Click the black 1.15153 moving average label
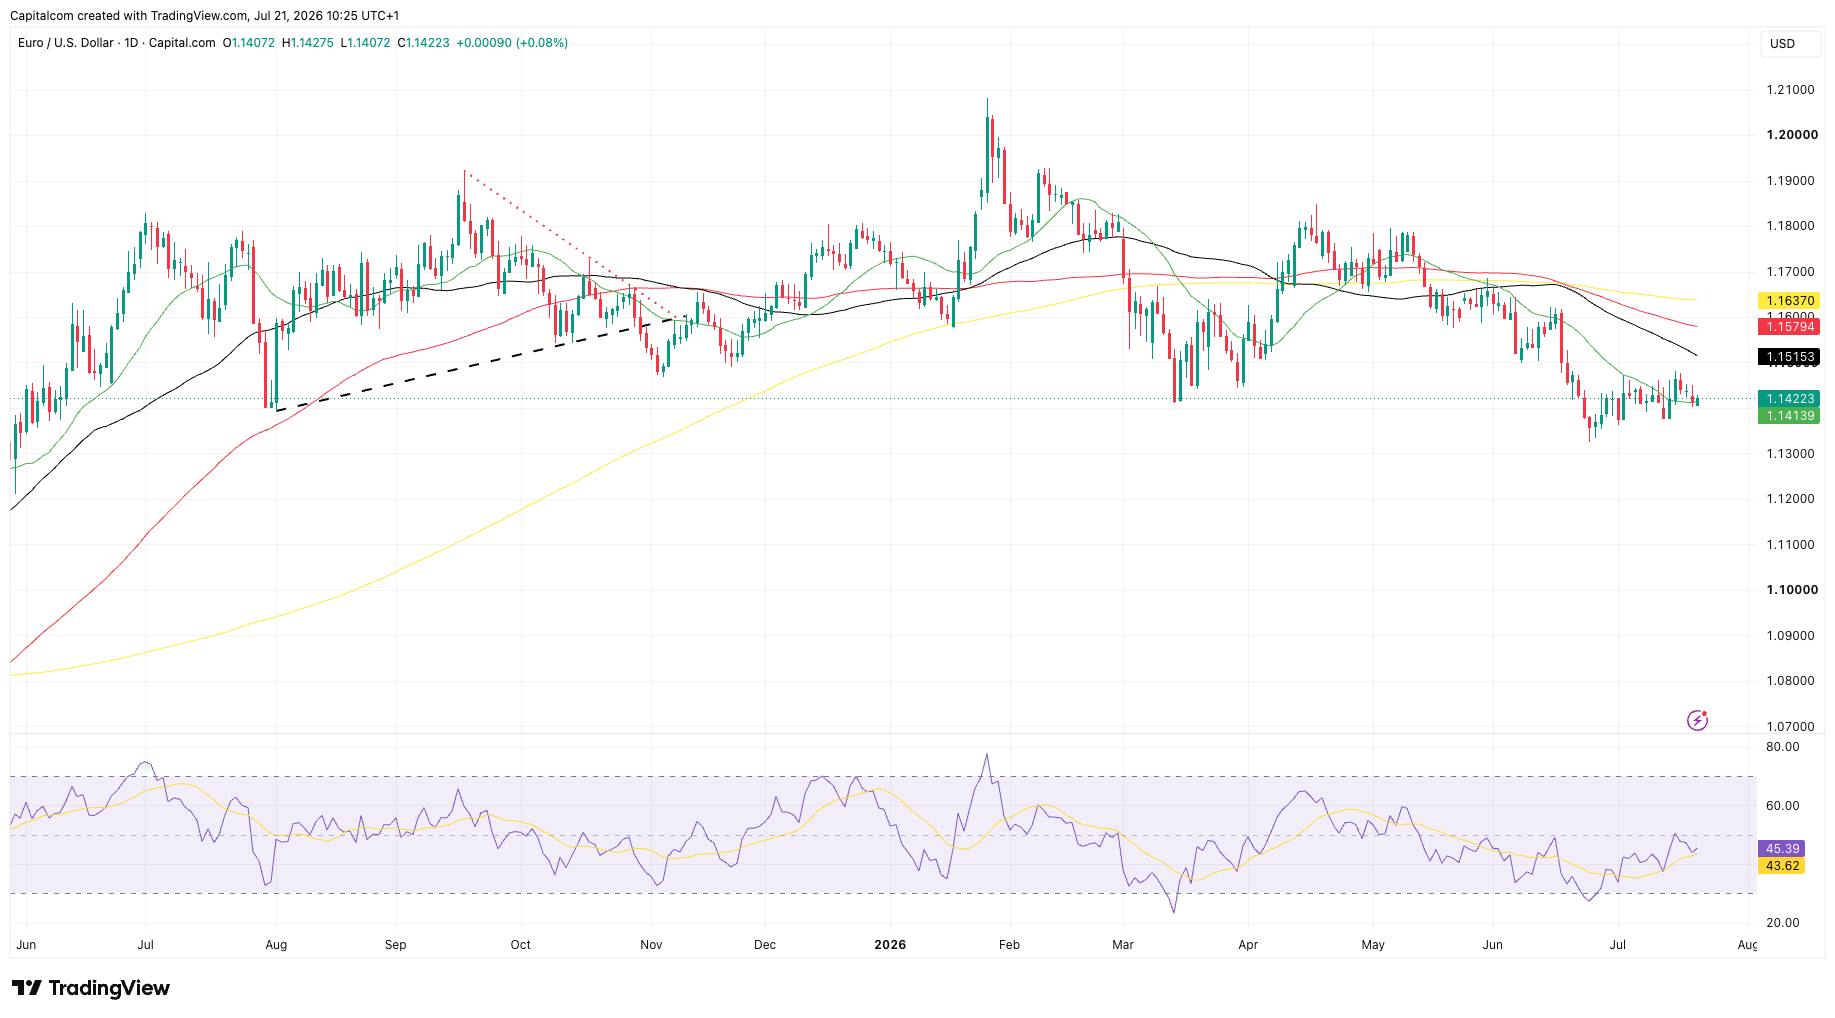 [1789, 356]
